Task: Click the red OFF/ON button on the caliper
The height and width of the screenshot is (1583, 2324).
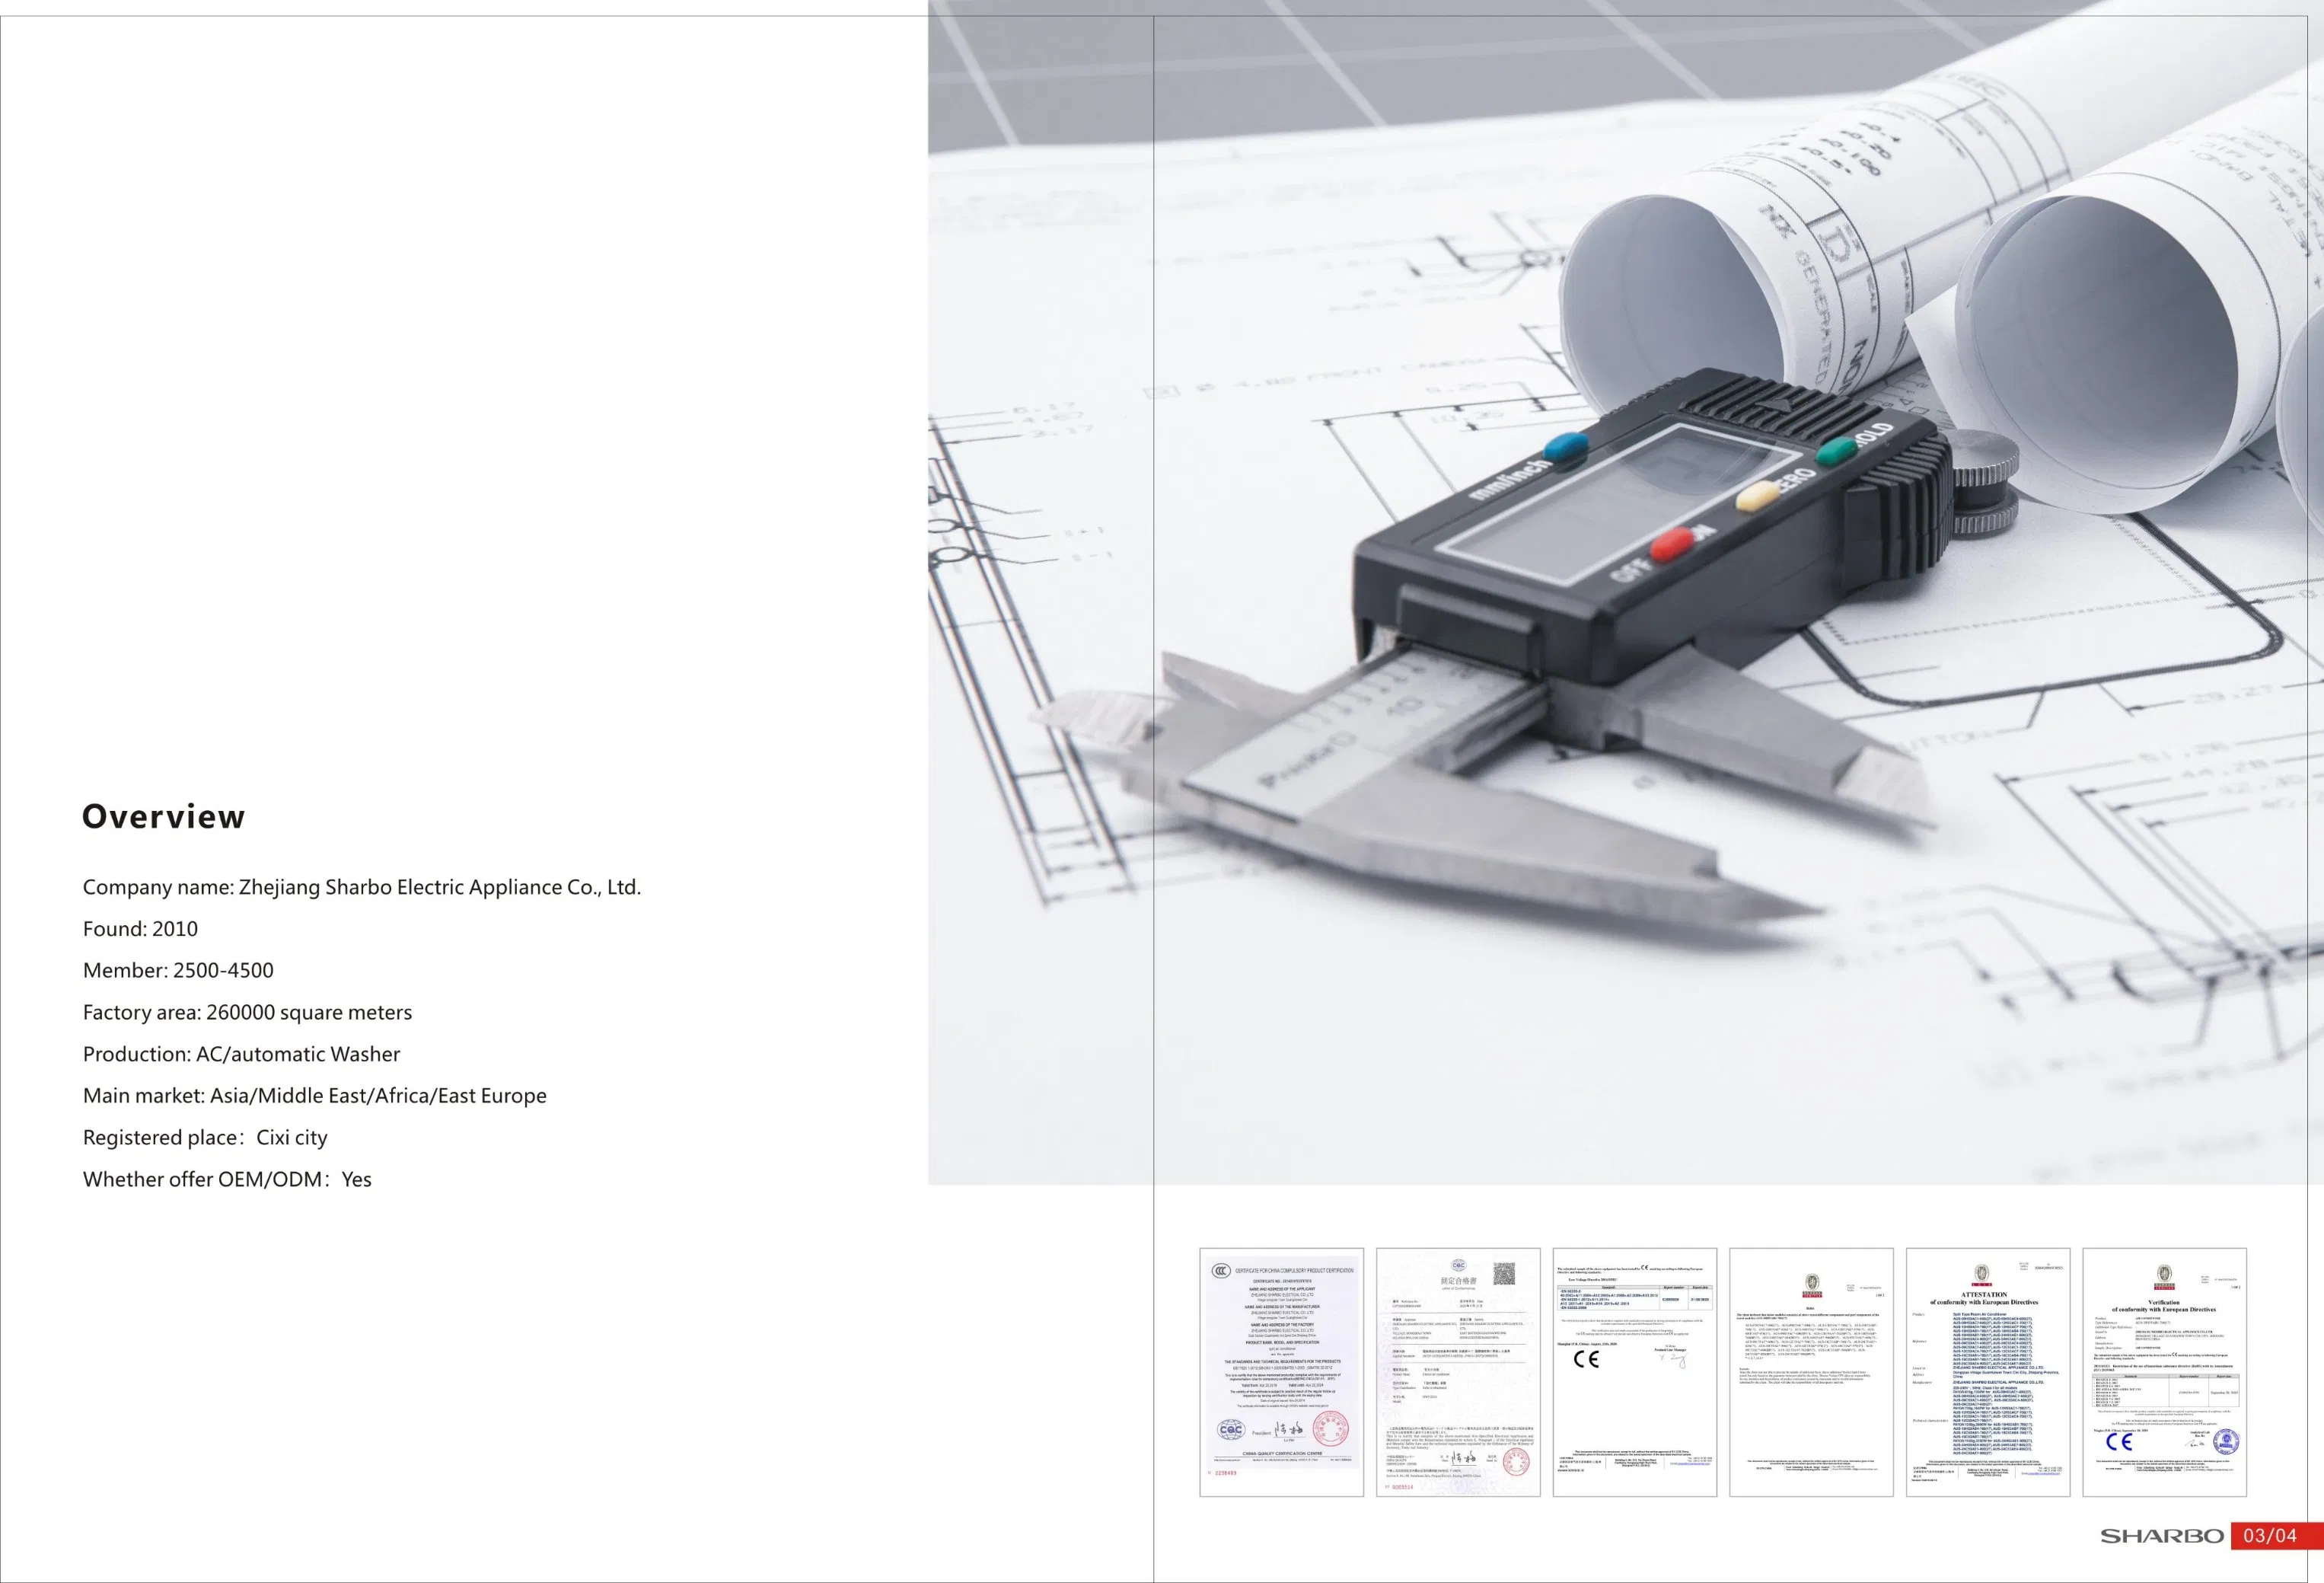Action: (1671, 544)
